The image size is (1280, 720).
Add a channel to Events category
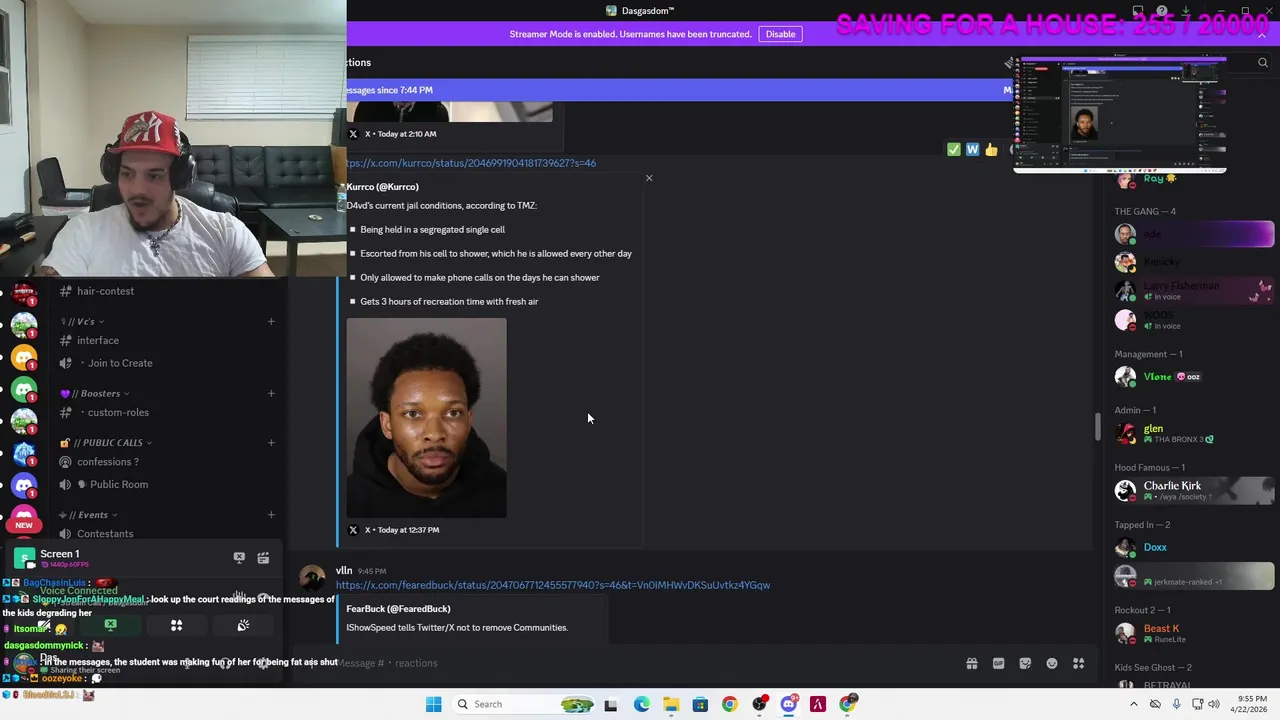click(271, 515)
